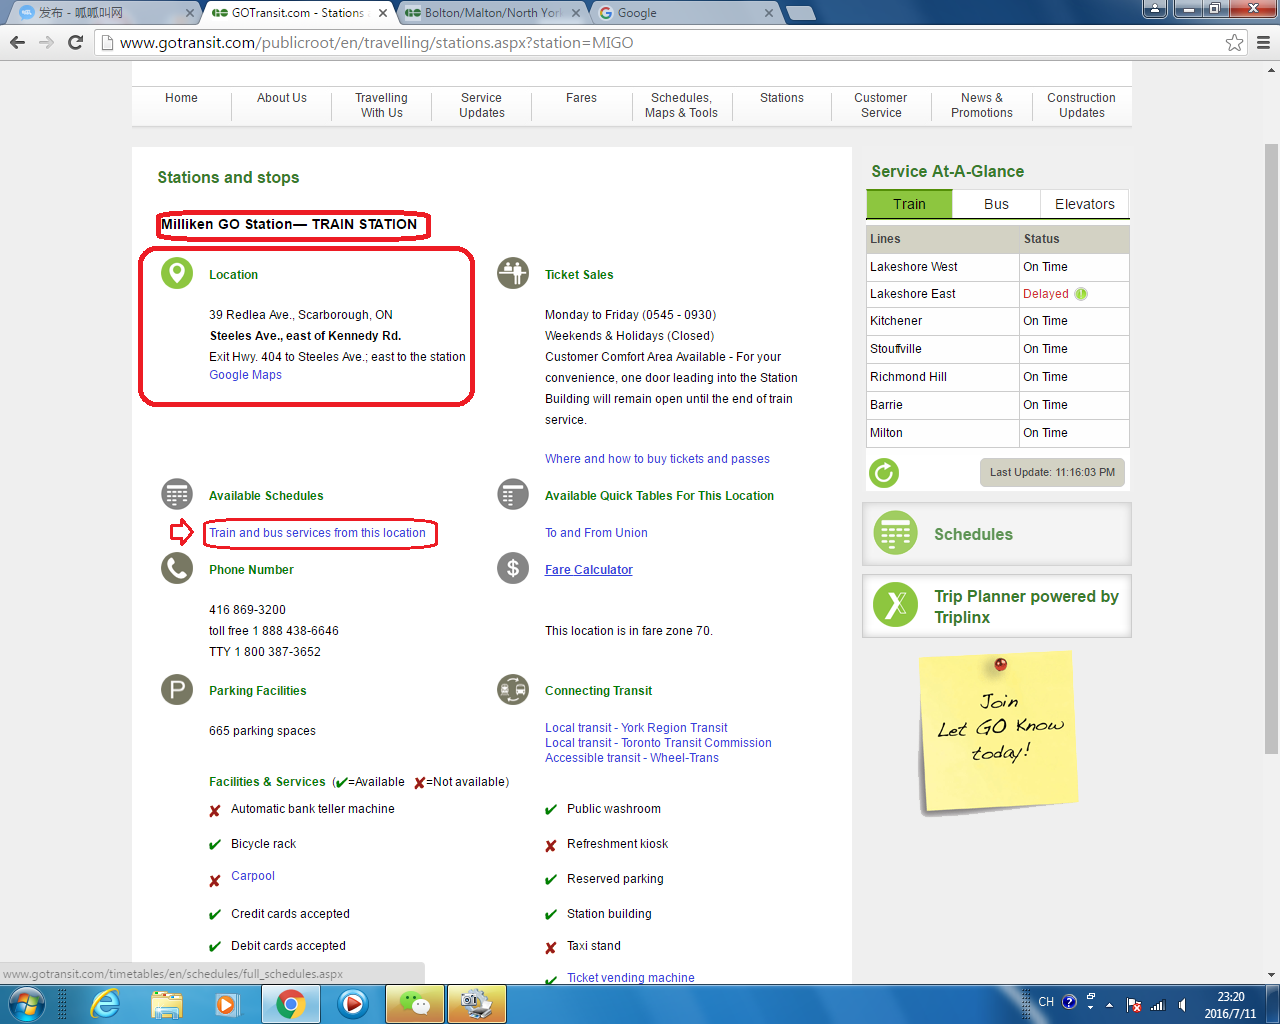This screenshot has width=1280, height=1024.
Task: Go back with the browser back arrow
Action: pos(17,42)
